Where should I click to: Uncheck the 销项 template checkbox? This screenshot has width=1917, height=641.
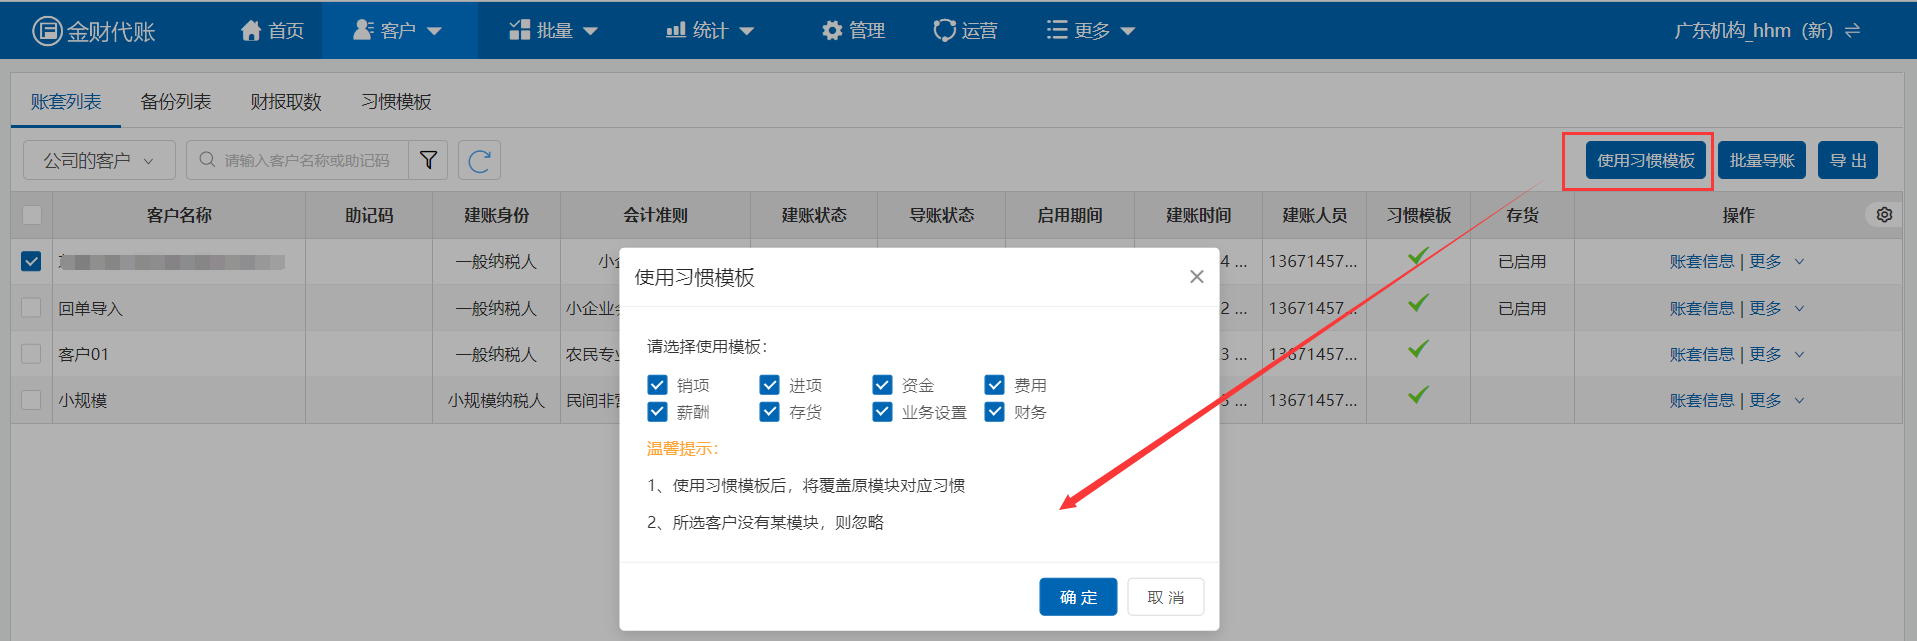click(x=657, y=385)
